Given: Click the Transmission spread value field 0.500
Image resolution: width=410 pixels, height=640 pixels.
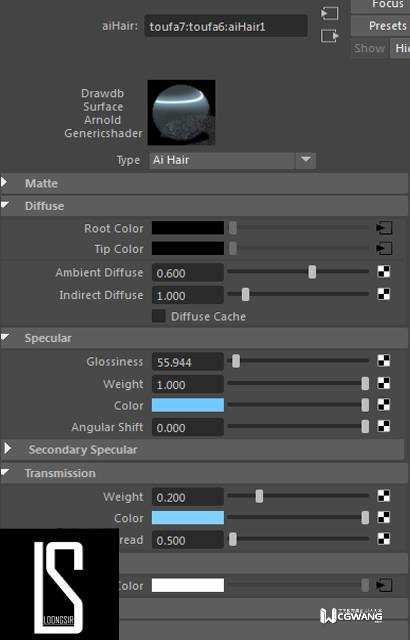Looking at the screenshot, I should (188, 540).
